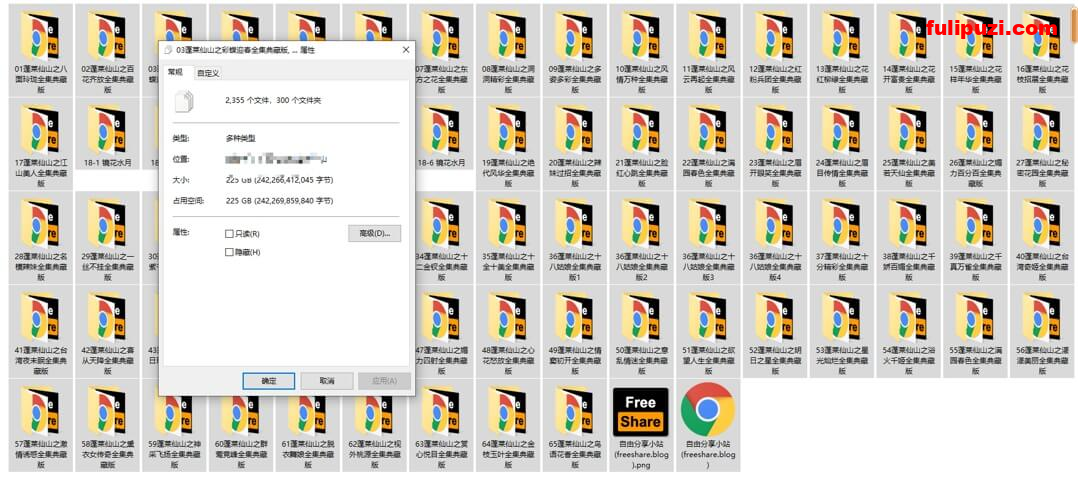Select folder 17蓬莱仙山
Screen dimensions: 1078x500
pos(41,143)
